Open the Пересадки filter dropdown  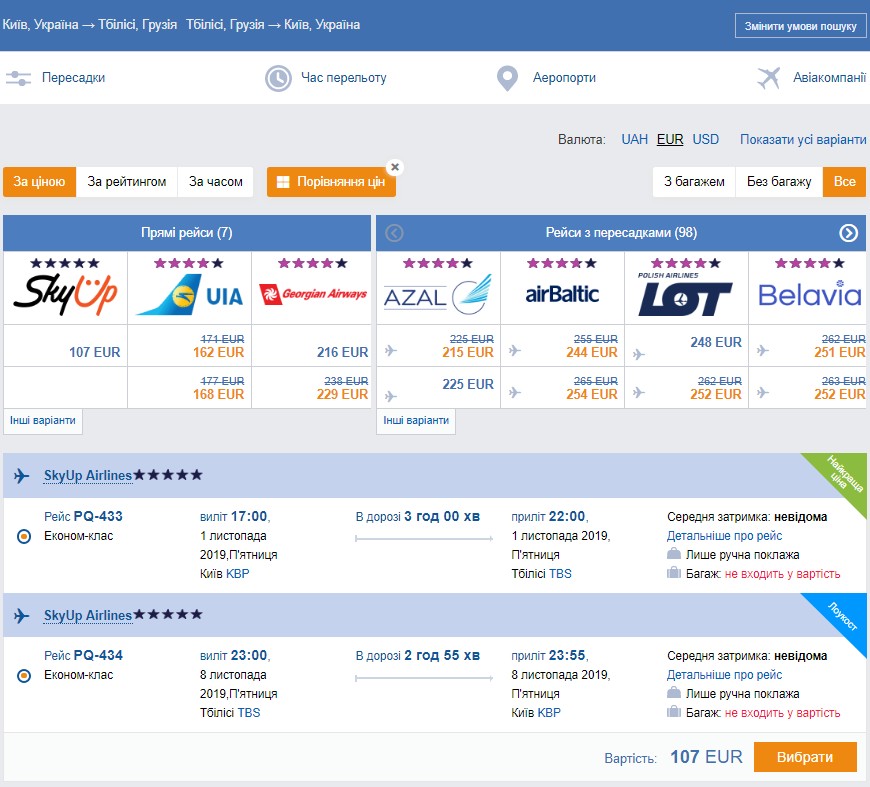73,78
